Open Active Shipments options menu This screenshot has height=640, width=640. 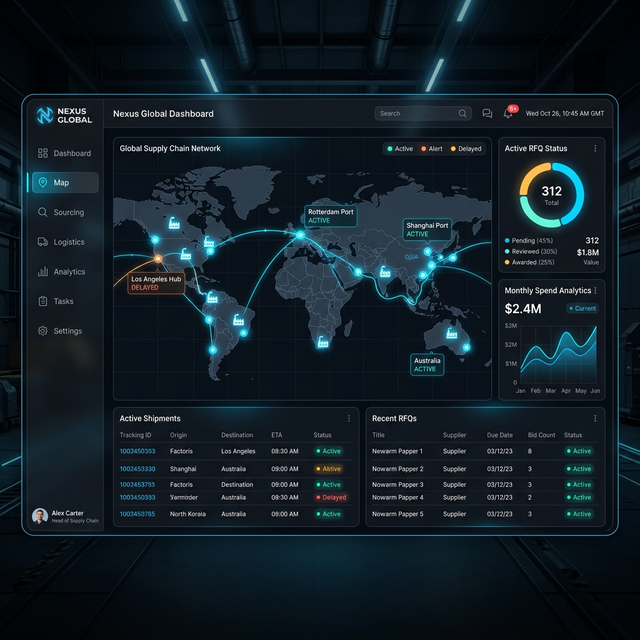(x=349, y=418)
